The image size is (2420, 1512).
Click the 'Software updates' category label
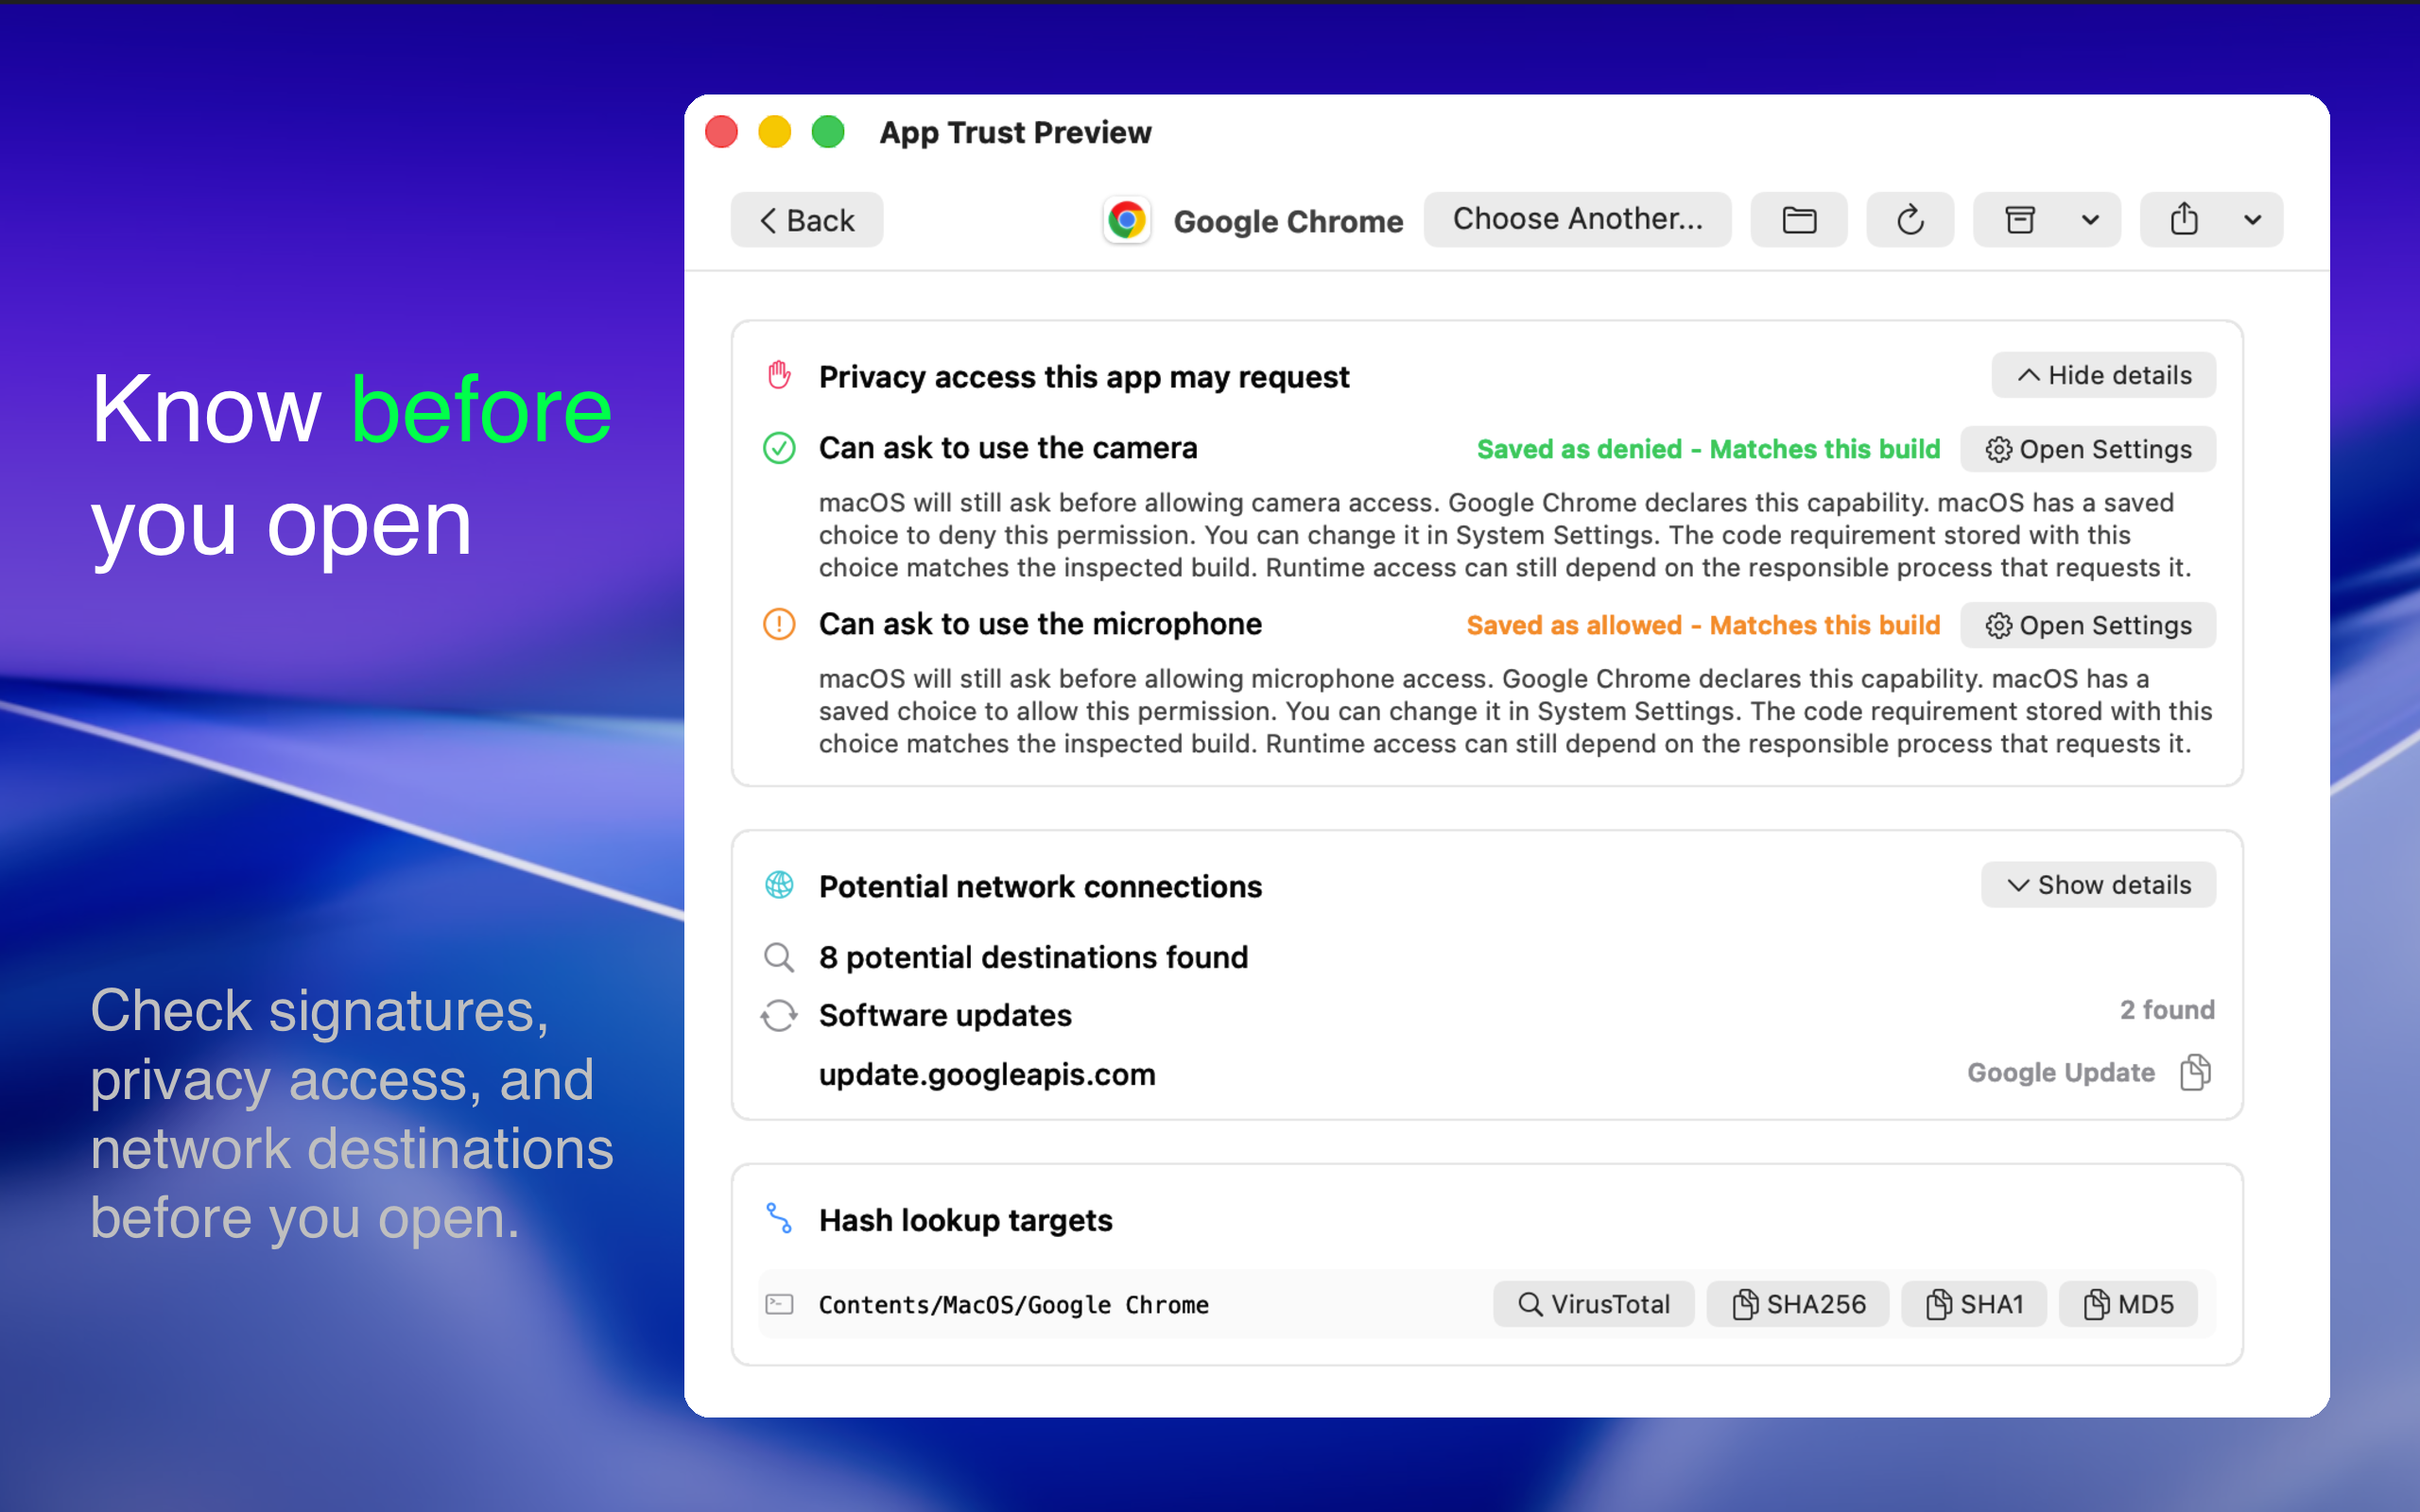[945, 1015]
